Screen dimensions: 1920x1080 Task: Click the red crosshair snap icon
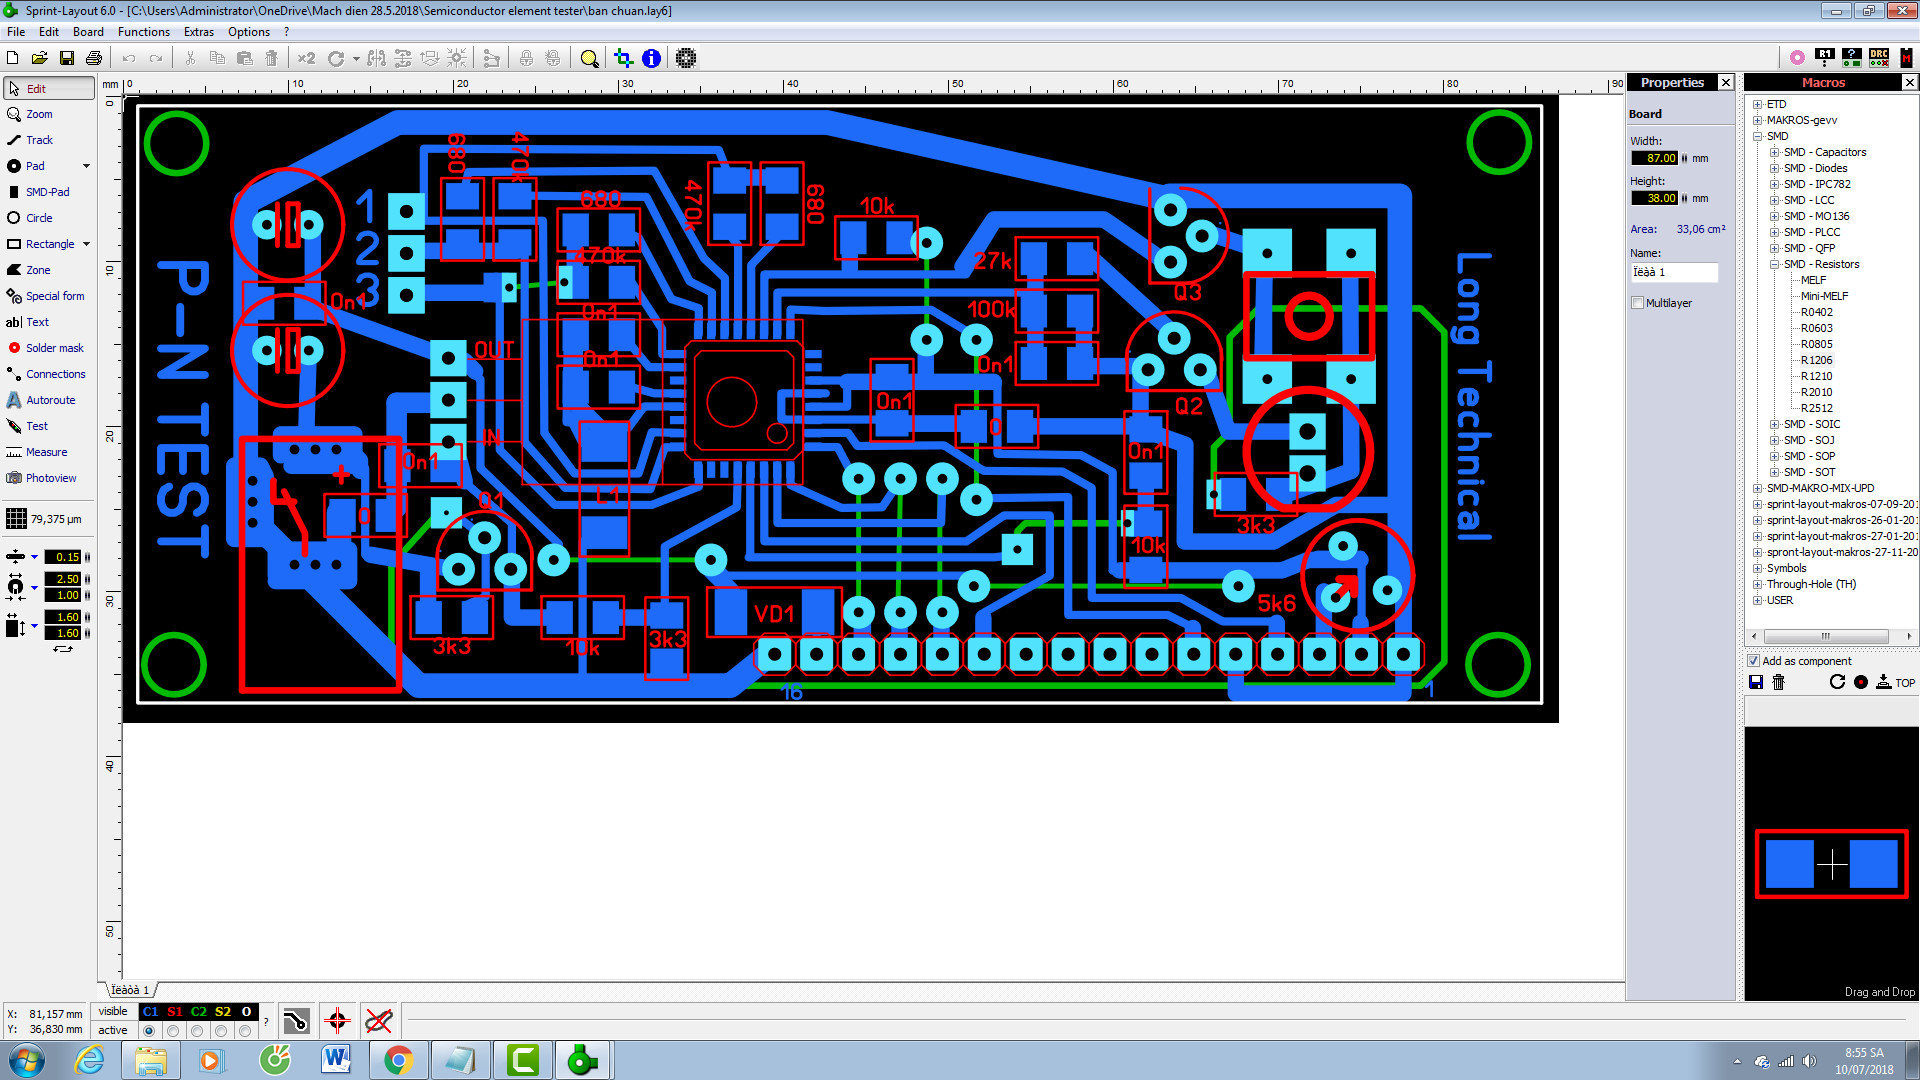337,1021
